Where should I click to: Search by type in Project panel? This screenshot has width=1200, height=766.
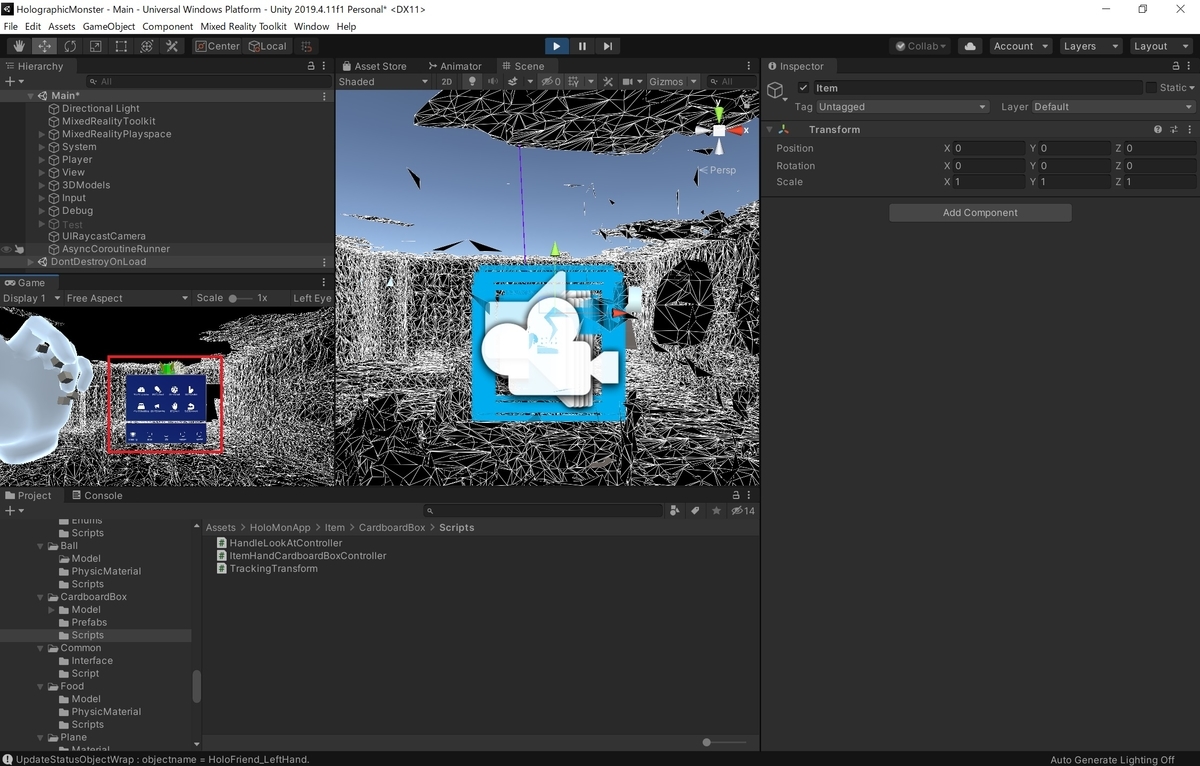click(675, 510)
